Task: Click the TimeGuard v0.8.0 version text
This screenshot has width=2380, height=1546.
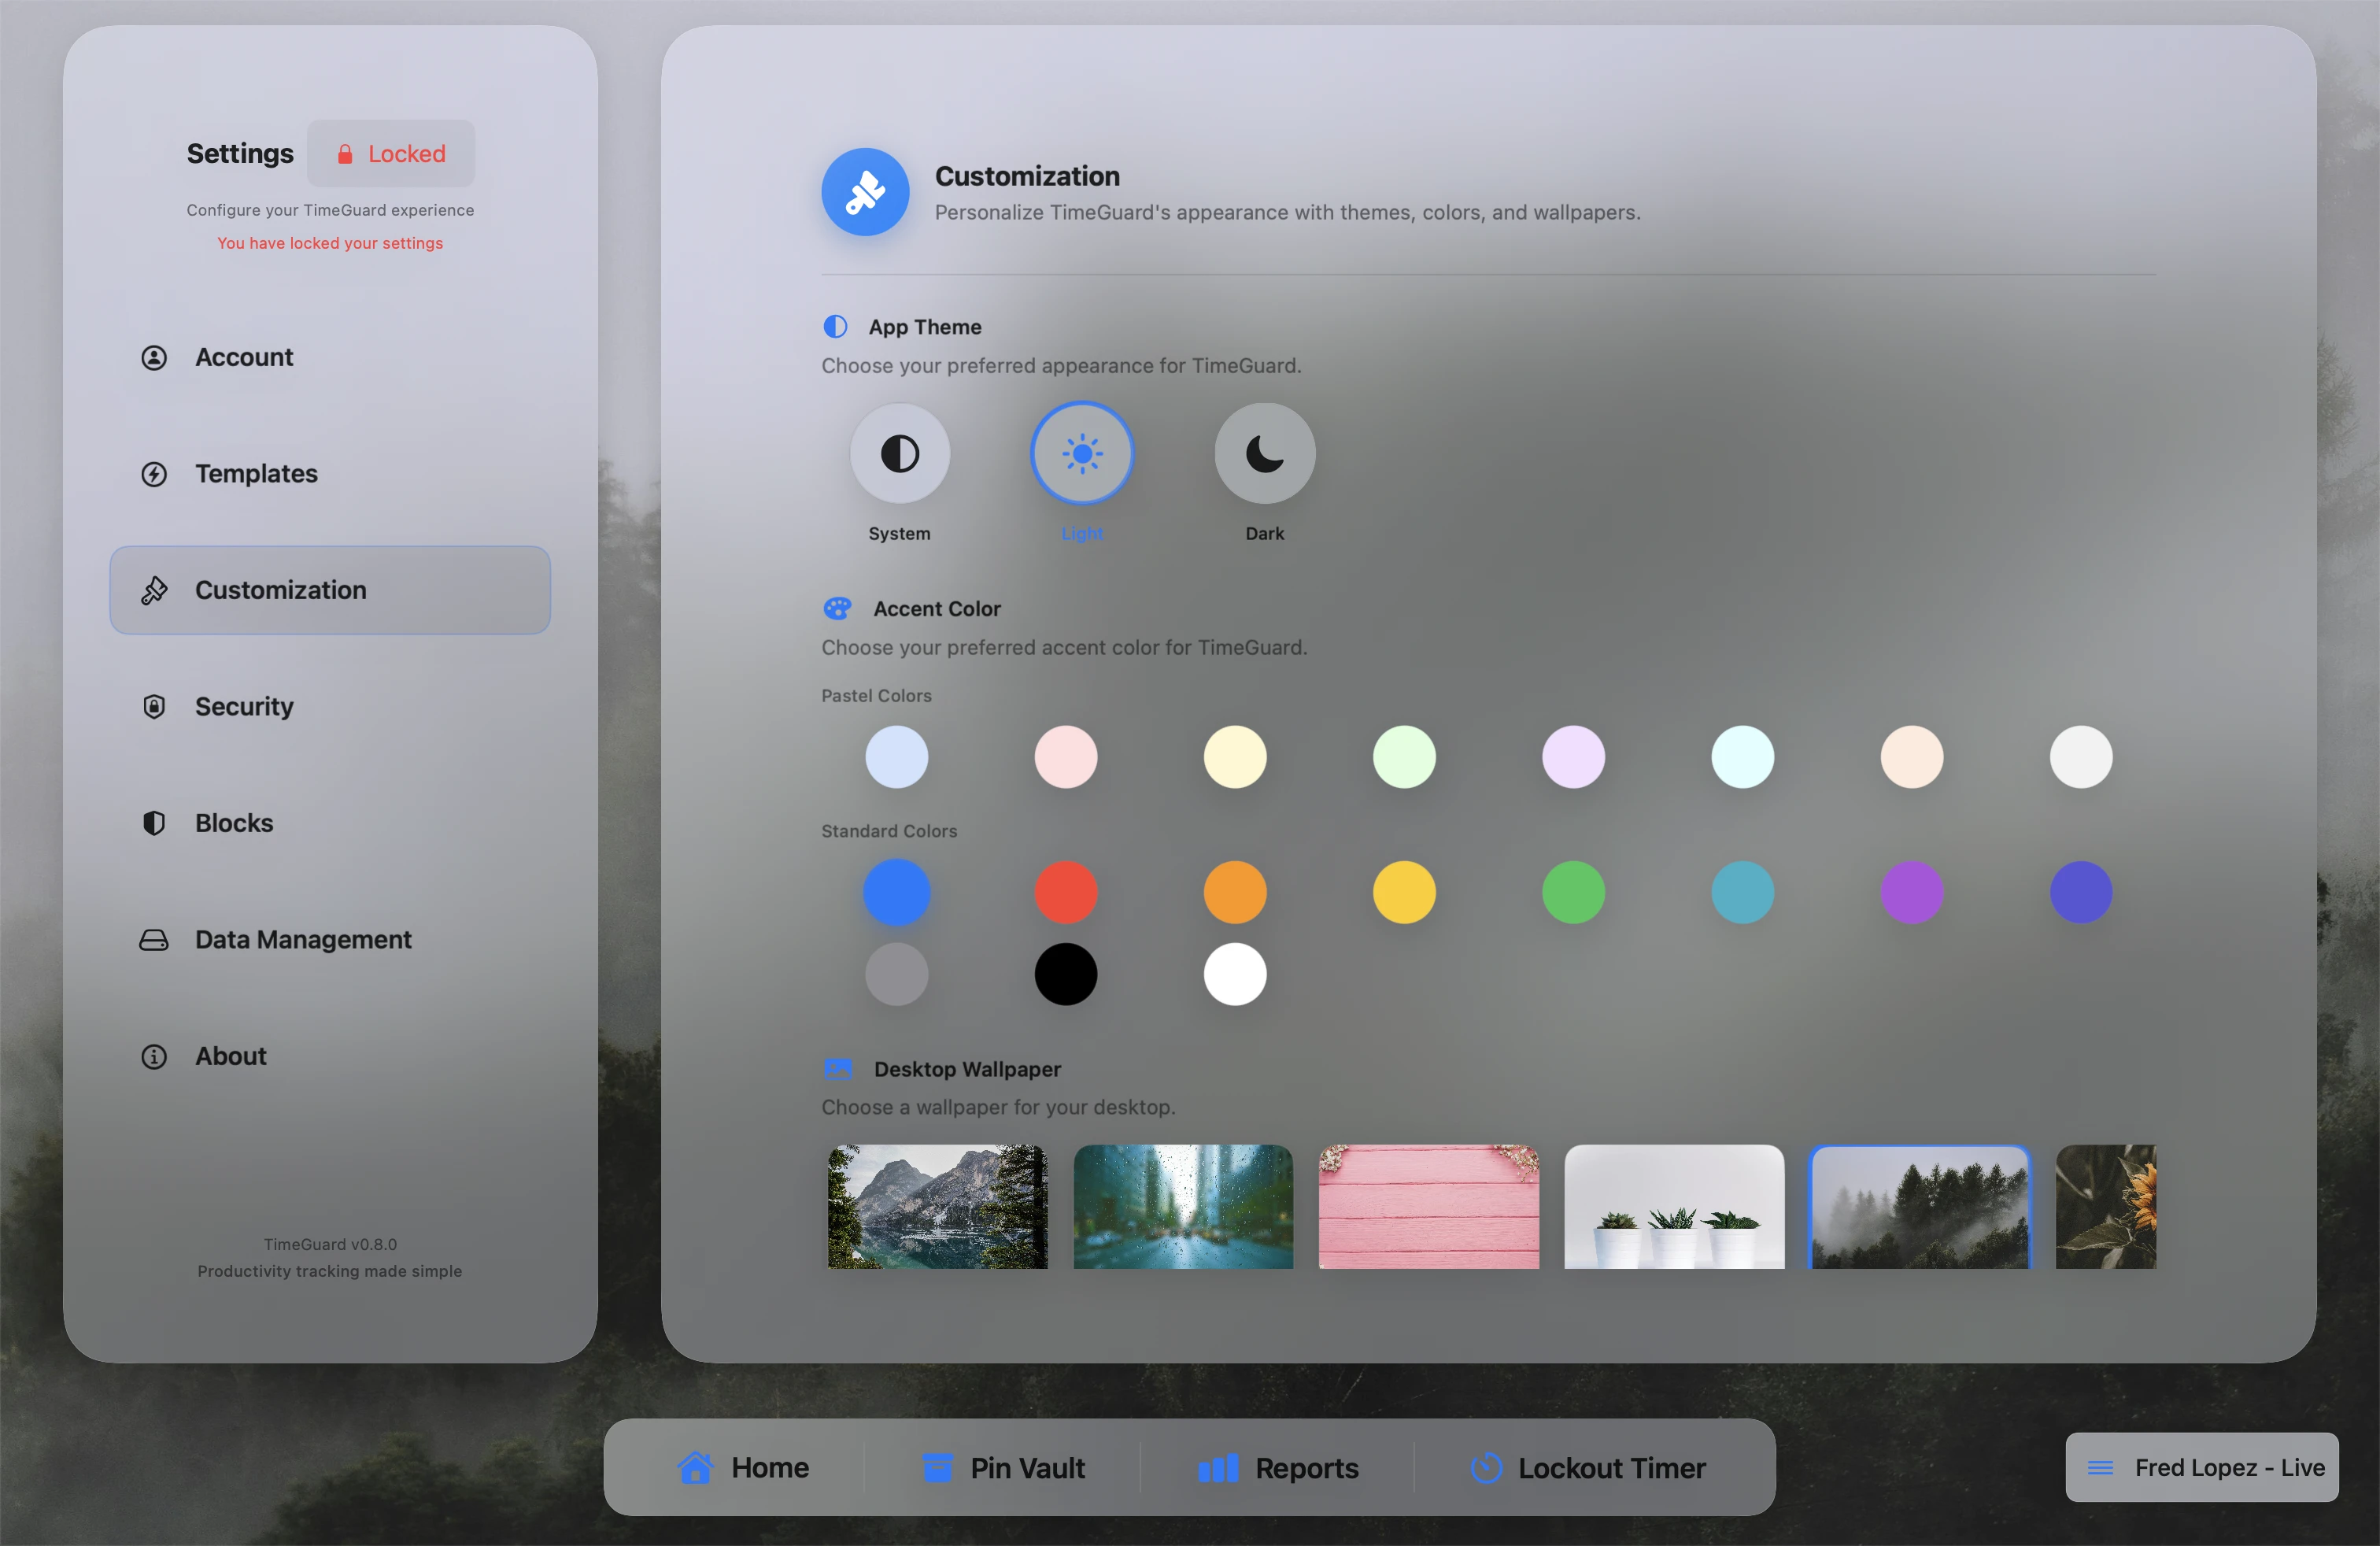Action: pyautogui.click(x=330, y=1244)
